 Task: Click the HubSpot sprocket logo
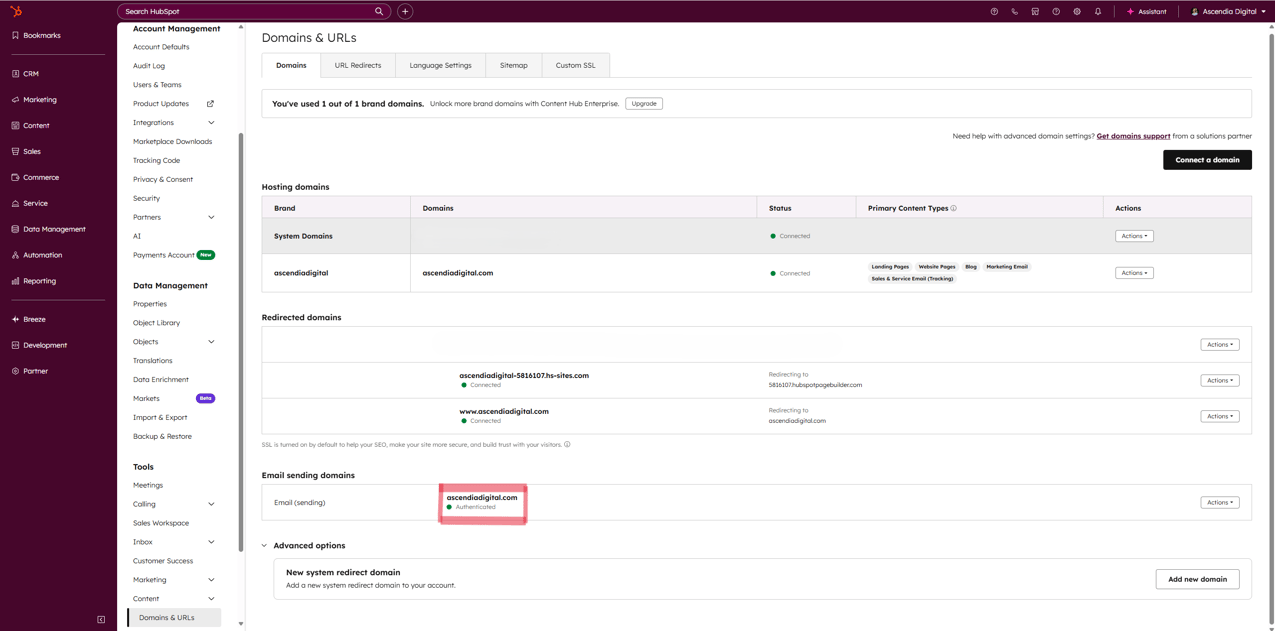pos(16,11)
